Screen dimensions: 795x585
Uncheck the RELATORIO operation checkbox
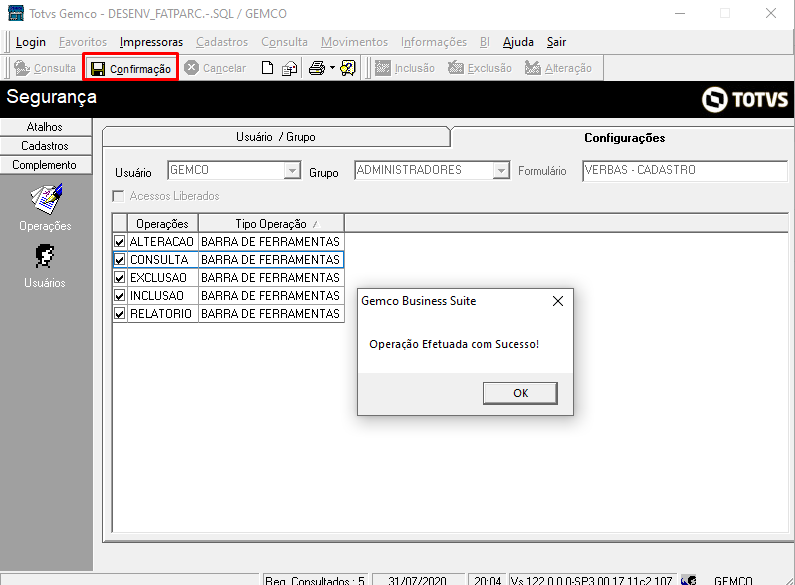click(120, 314)
